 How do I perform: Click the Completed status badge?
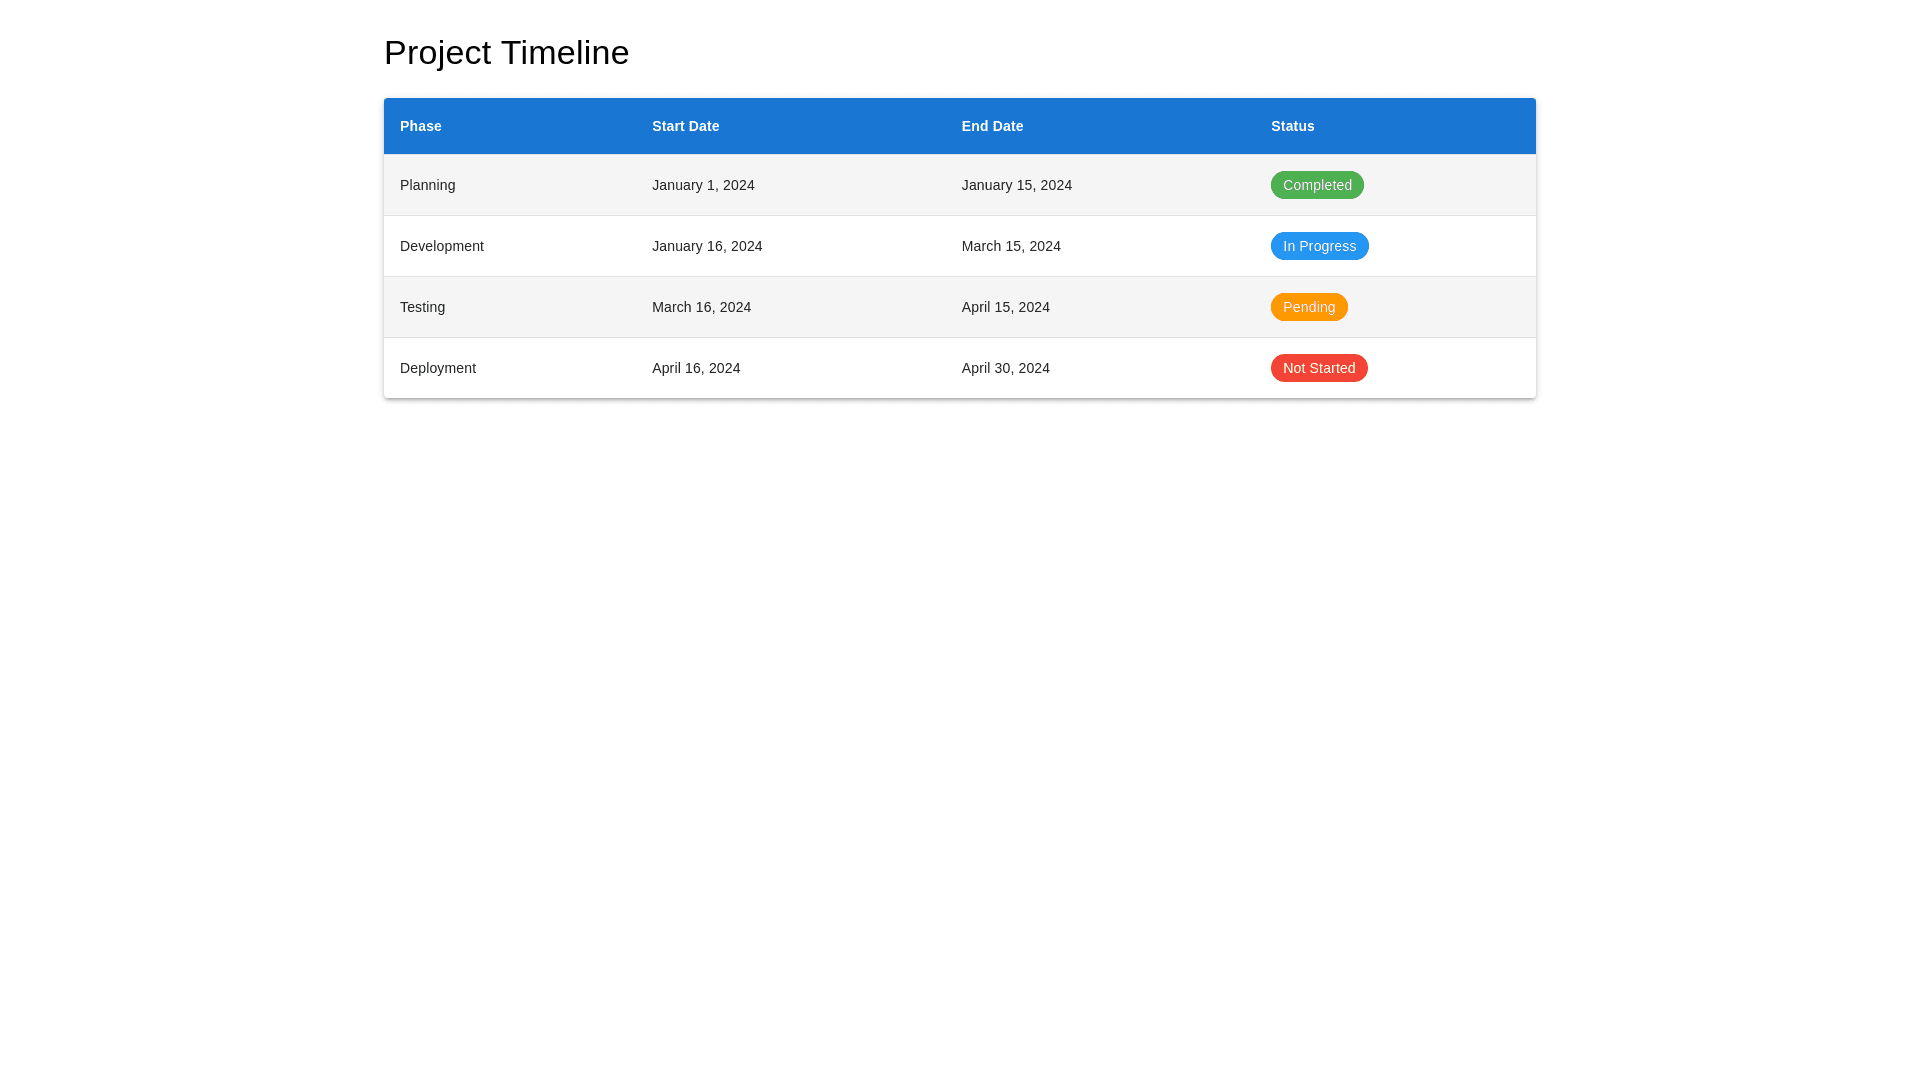(x=1316, y=185)
